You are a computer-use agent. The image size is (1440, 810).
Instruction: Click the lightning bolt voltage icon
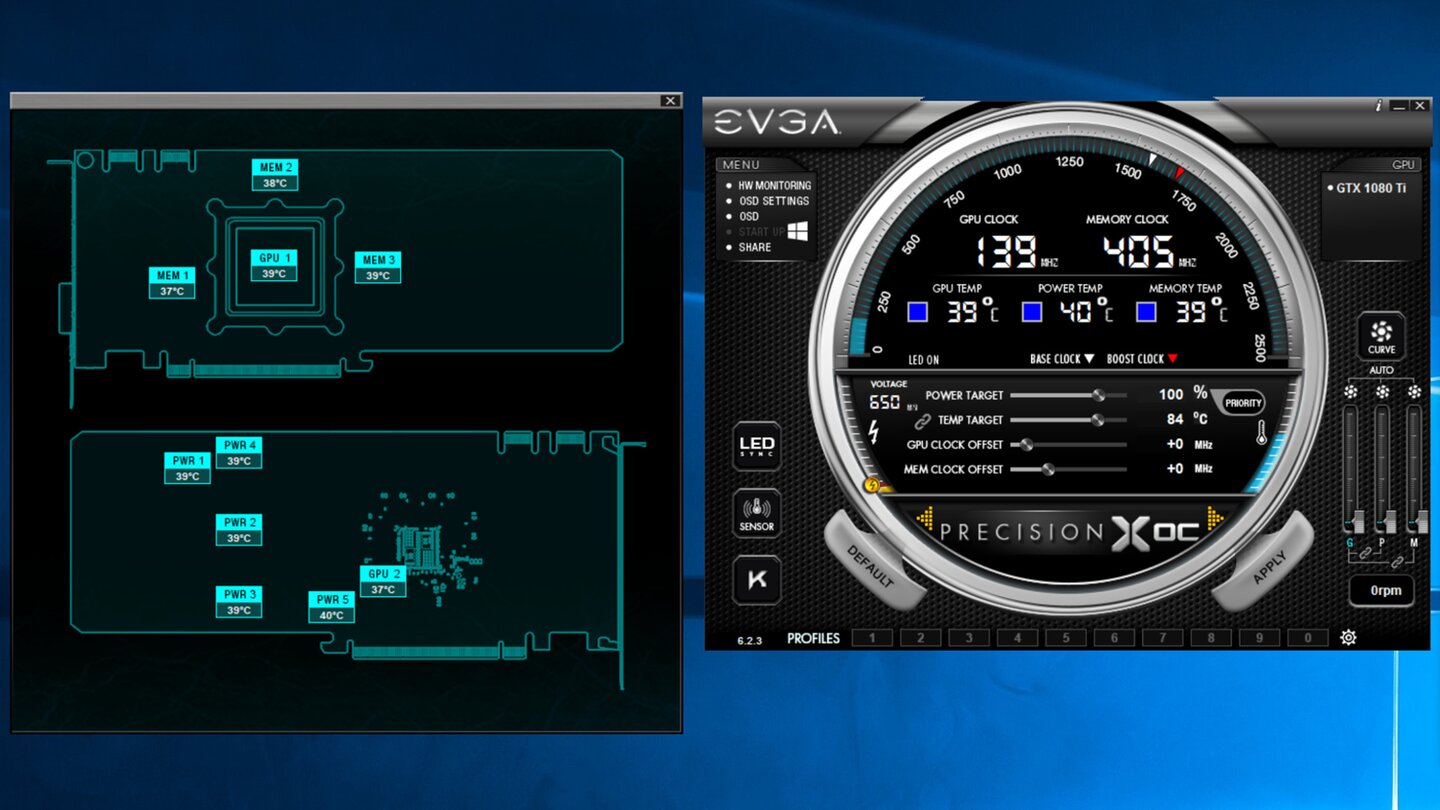[x=874, y=432]
